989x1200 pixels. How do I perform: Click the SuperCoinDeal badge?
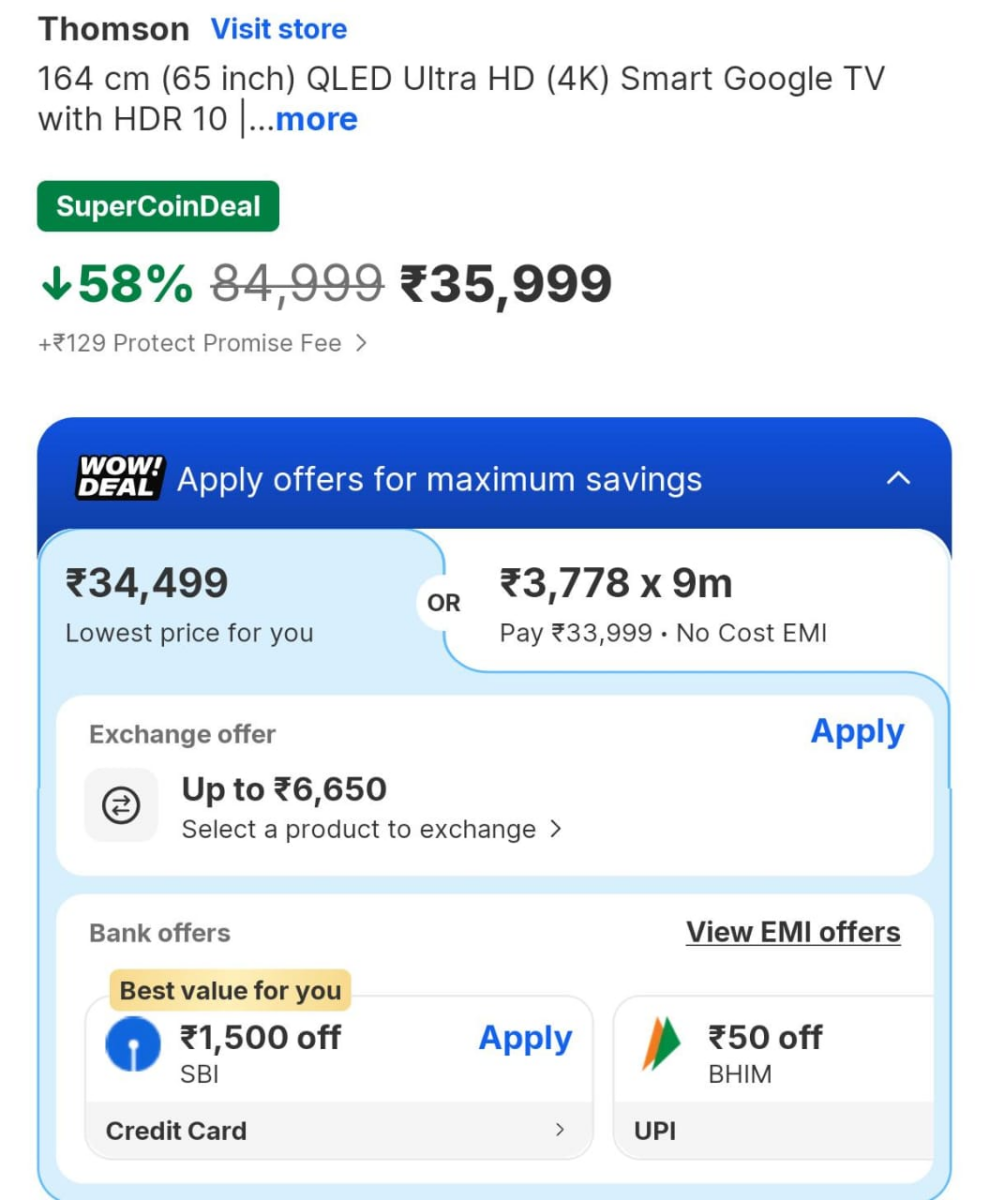(157, 207)
